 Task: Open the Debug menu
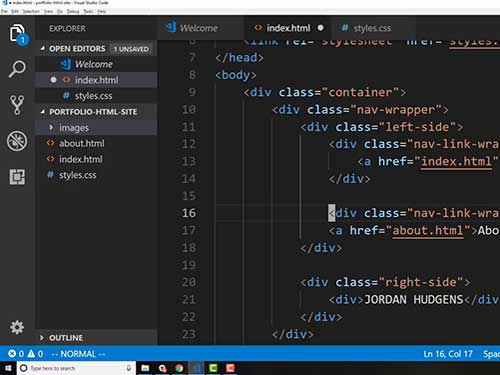[73, 11]
